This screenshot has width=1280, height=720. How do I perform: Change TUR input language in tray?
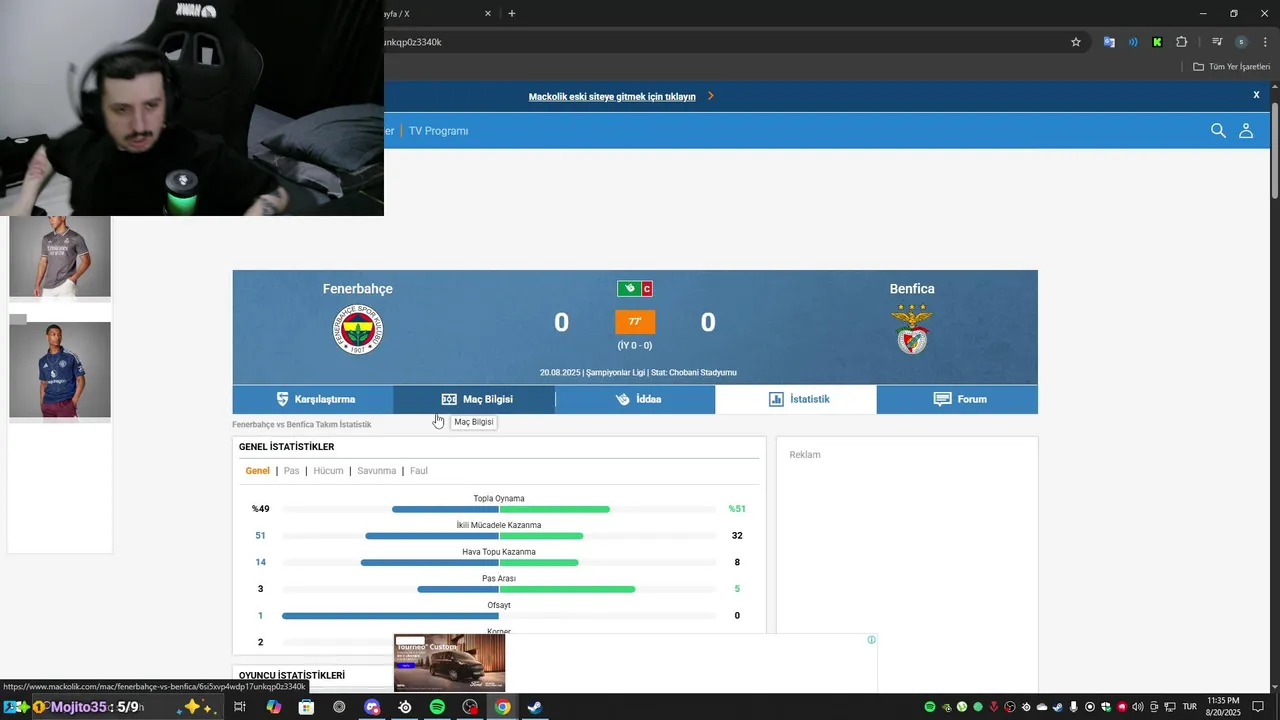click(x=1190, y=707)
